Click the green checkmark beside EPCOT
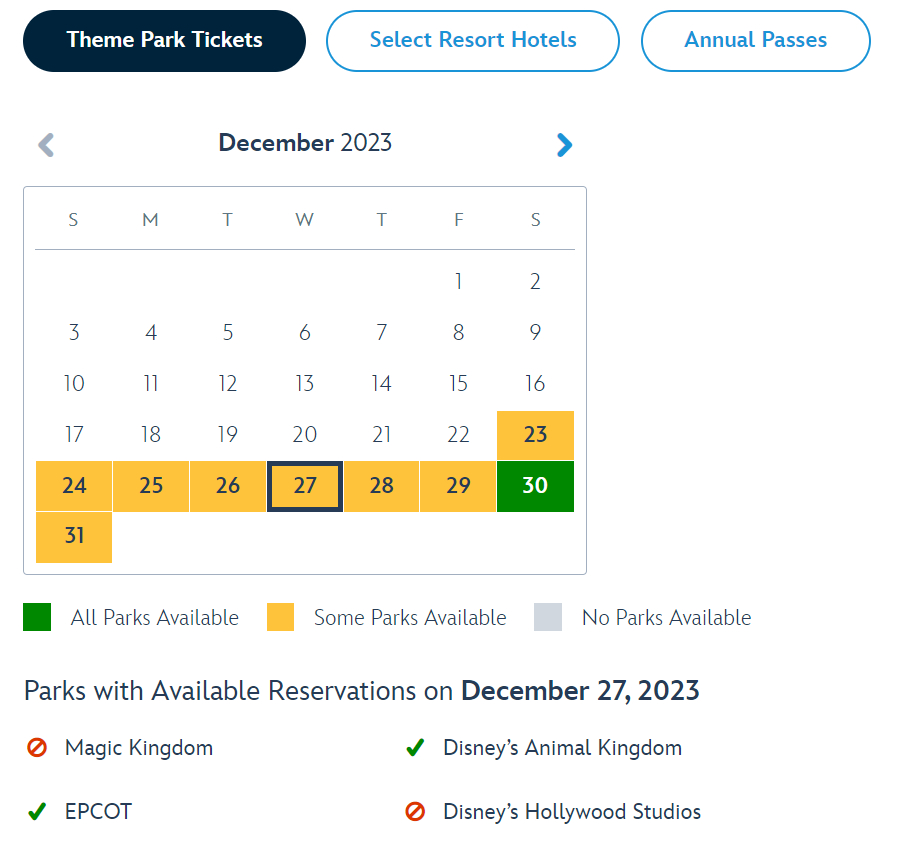Image resolution: width=906 pixels, height=856 pixels. tap(37, 812)
